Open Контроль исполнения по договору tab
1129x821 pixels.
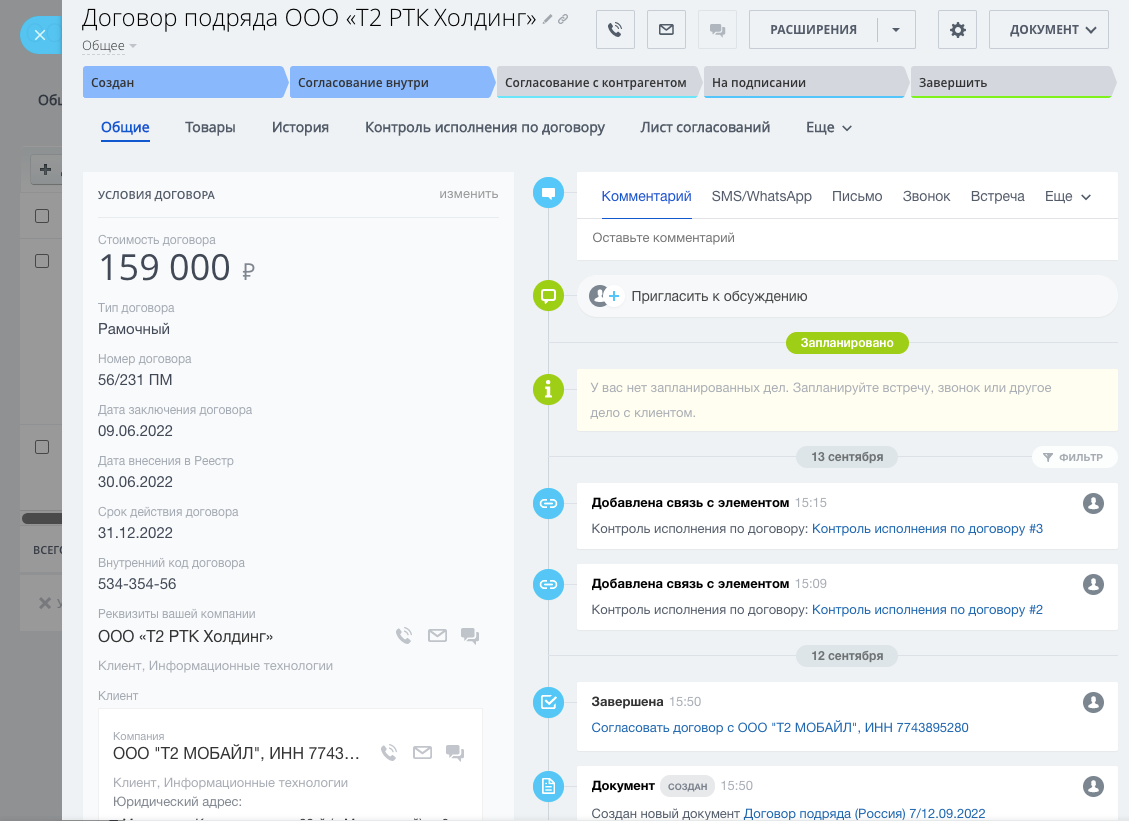485,127
